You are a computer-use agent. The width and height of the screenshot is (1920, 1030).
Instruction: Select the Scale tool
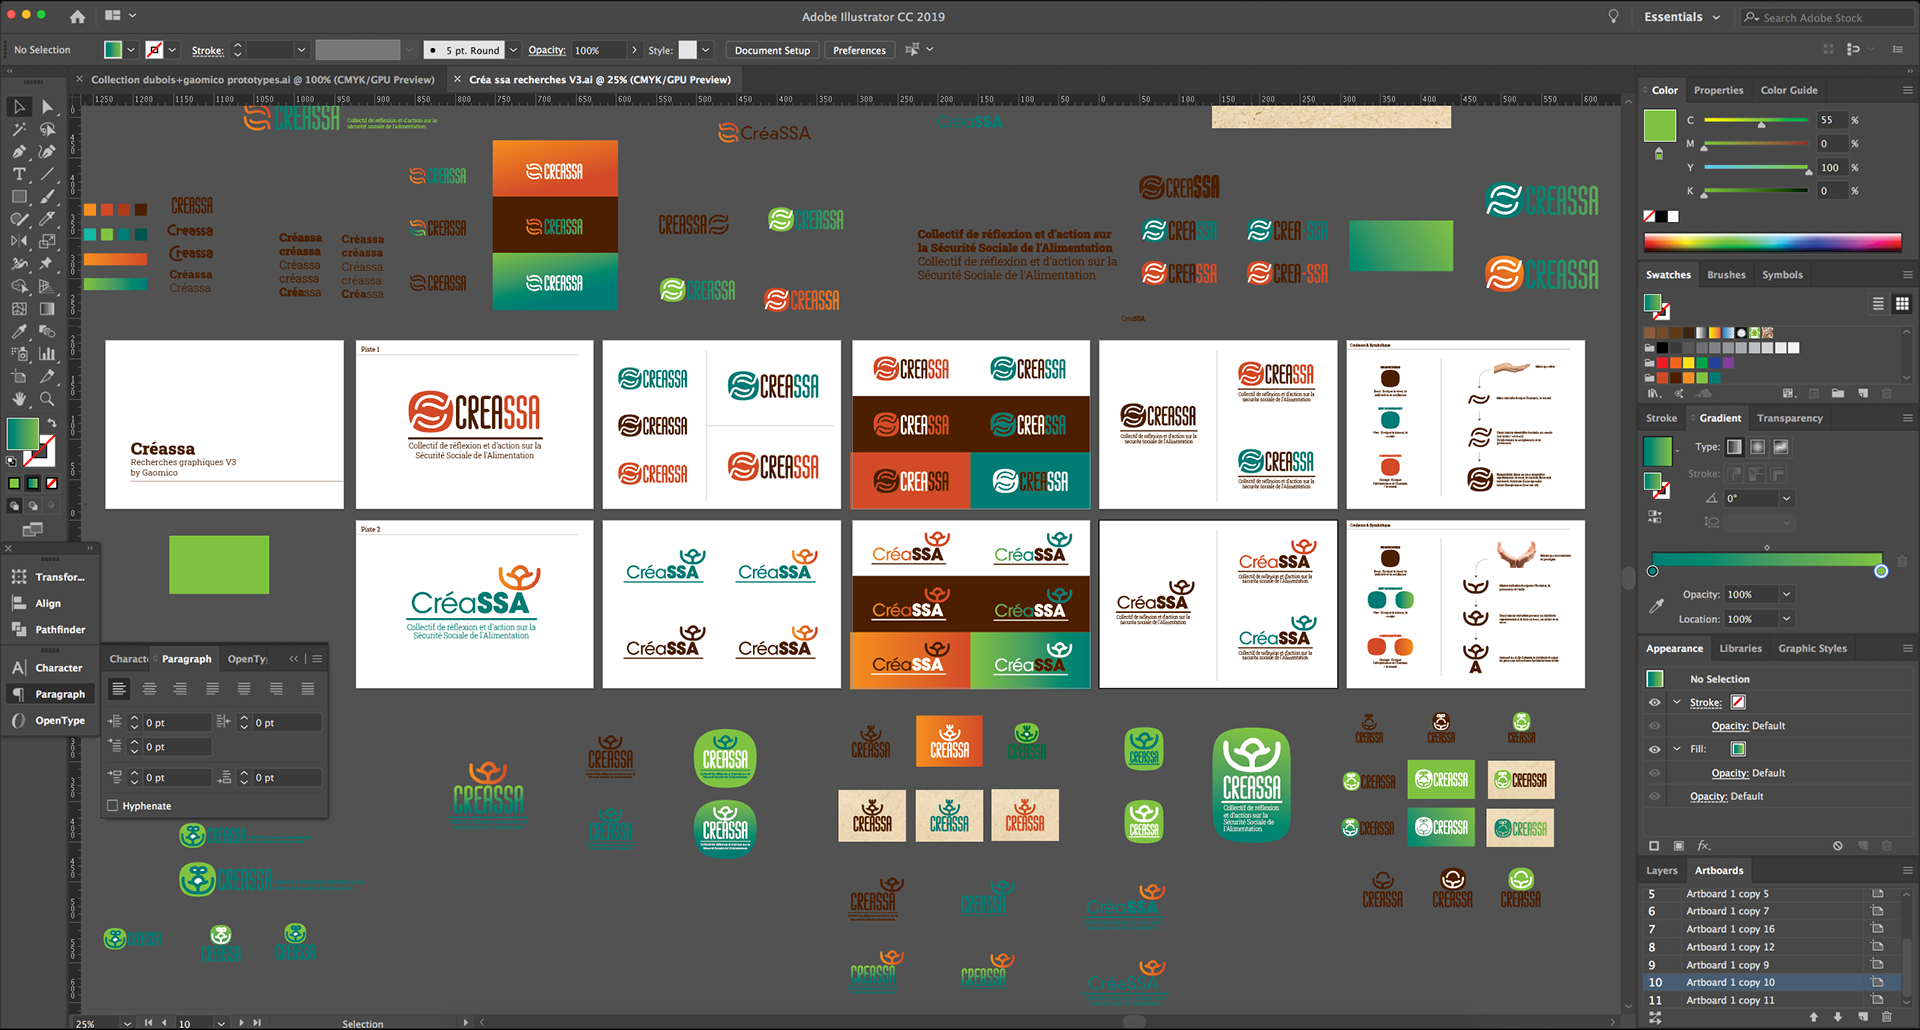[x=47, y=241]
